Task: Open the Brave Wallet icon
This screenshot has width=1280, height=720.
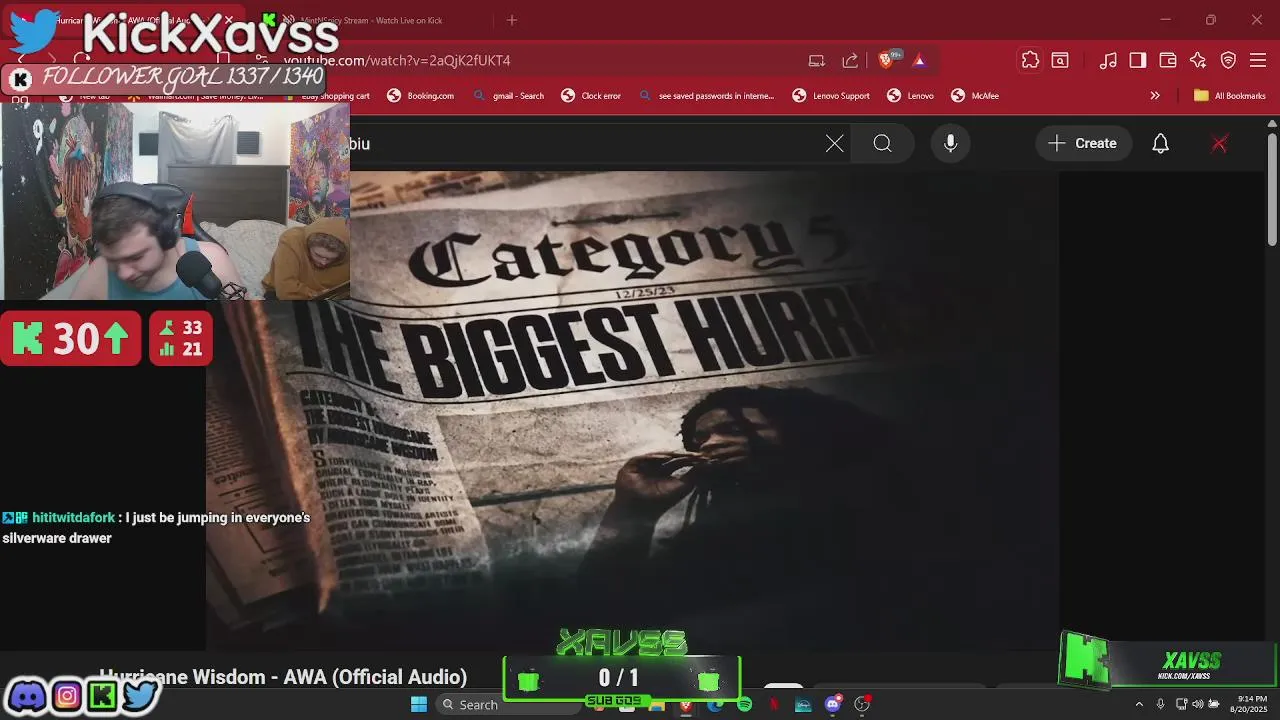Action: [x=1168, y=60]
